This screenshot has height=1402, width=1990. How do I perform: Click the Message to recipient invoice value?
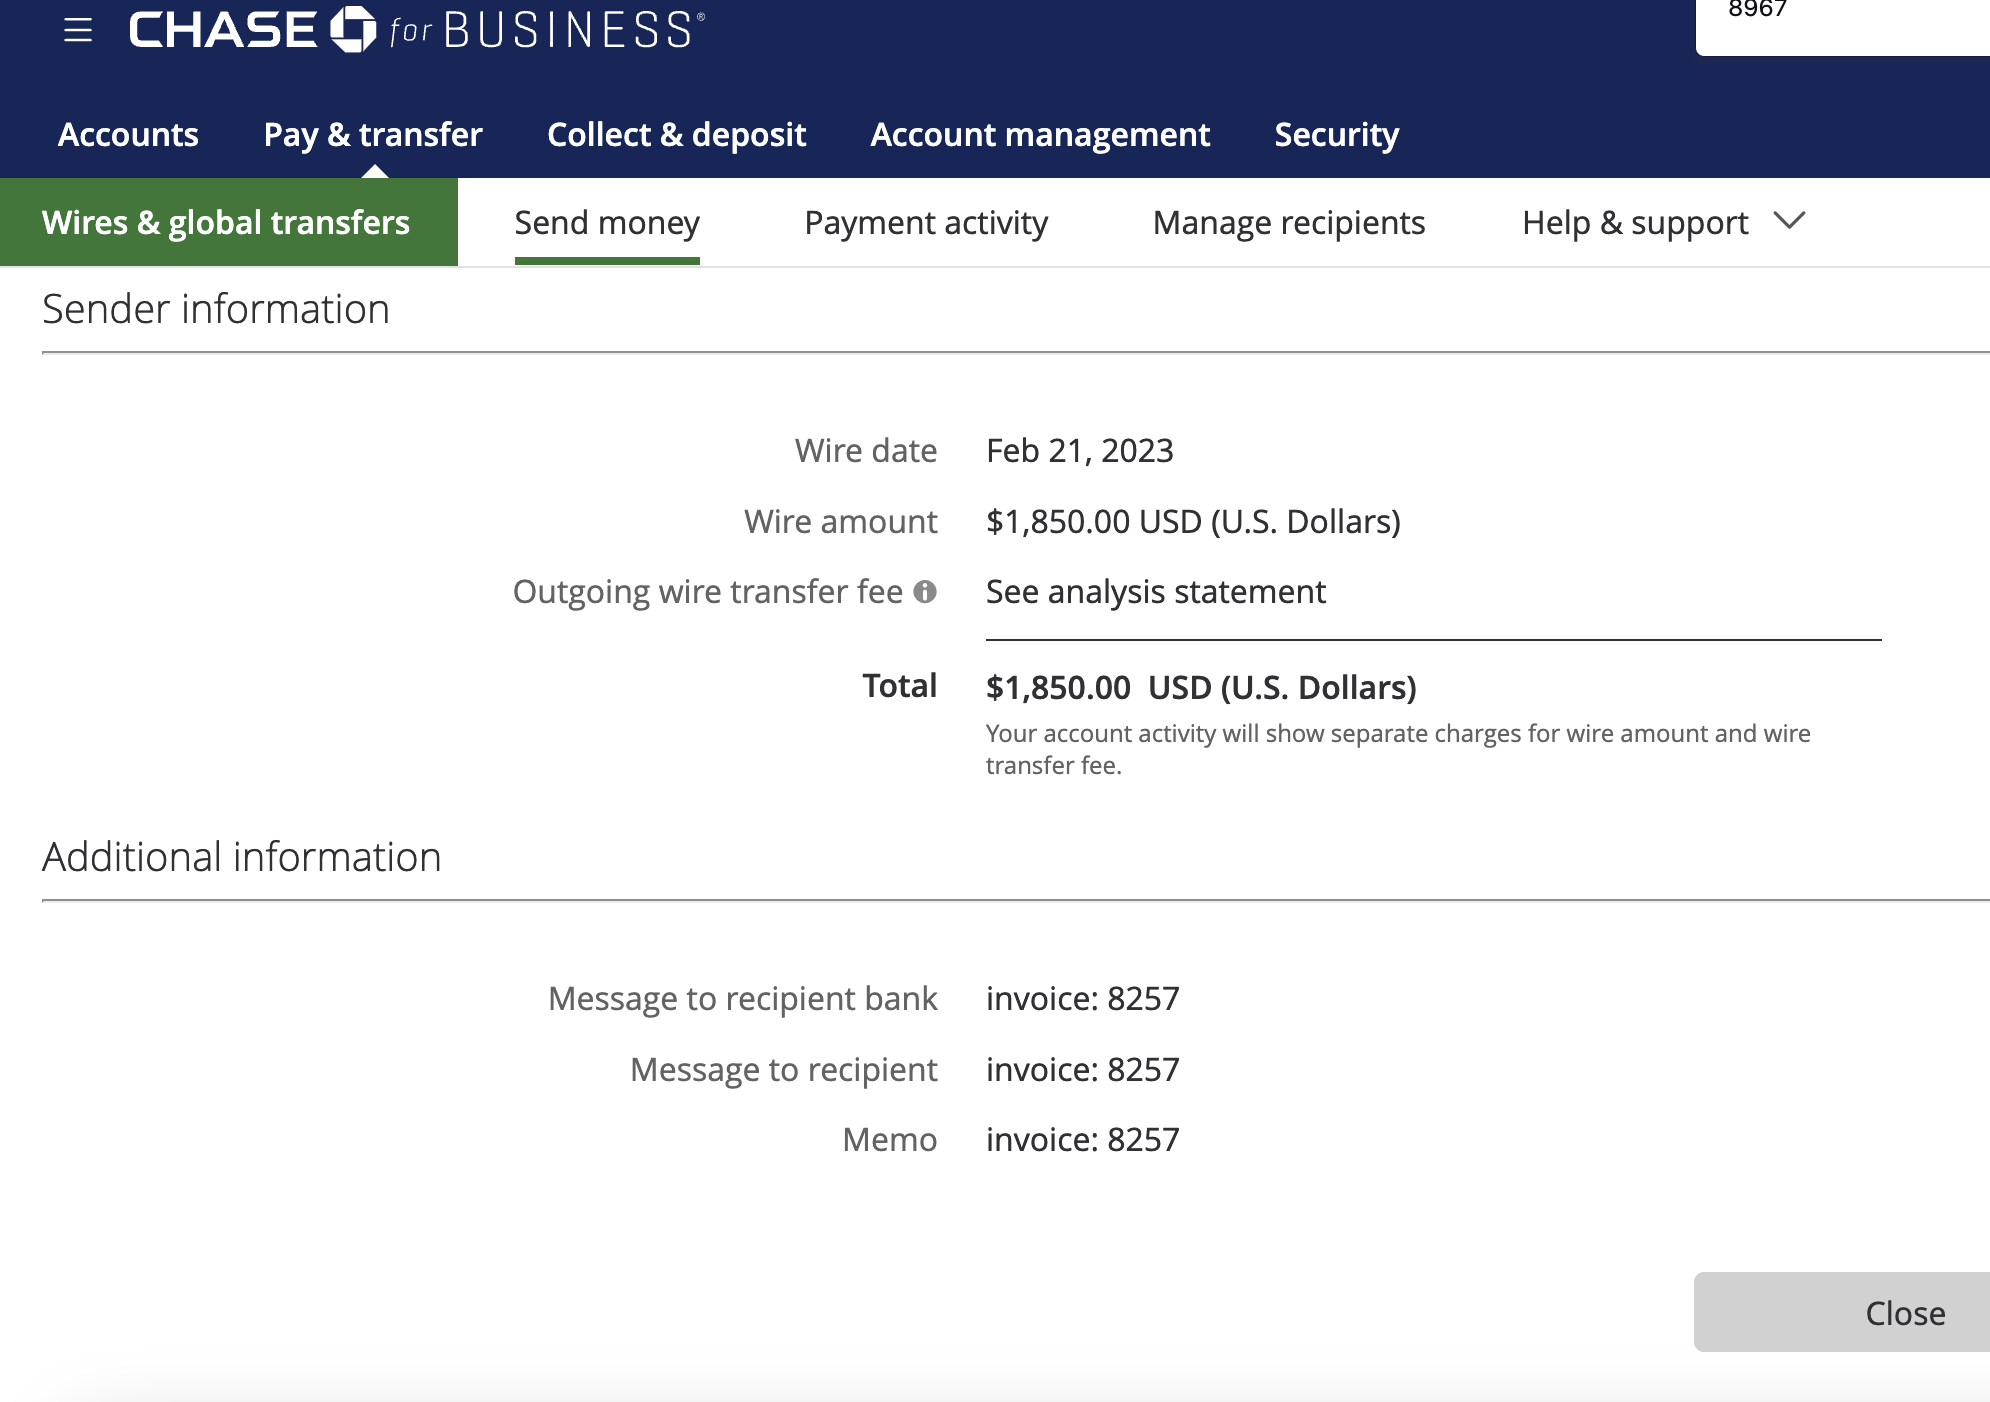[x=1083, y=1069]
